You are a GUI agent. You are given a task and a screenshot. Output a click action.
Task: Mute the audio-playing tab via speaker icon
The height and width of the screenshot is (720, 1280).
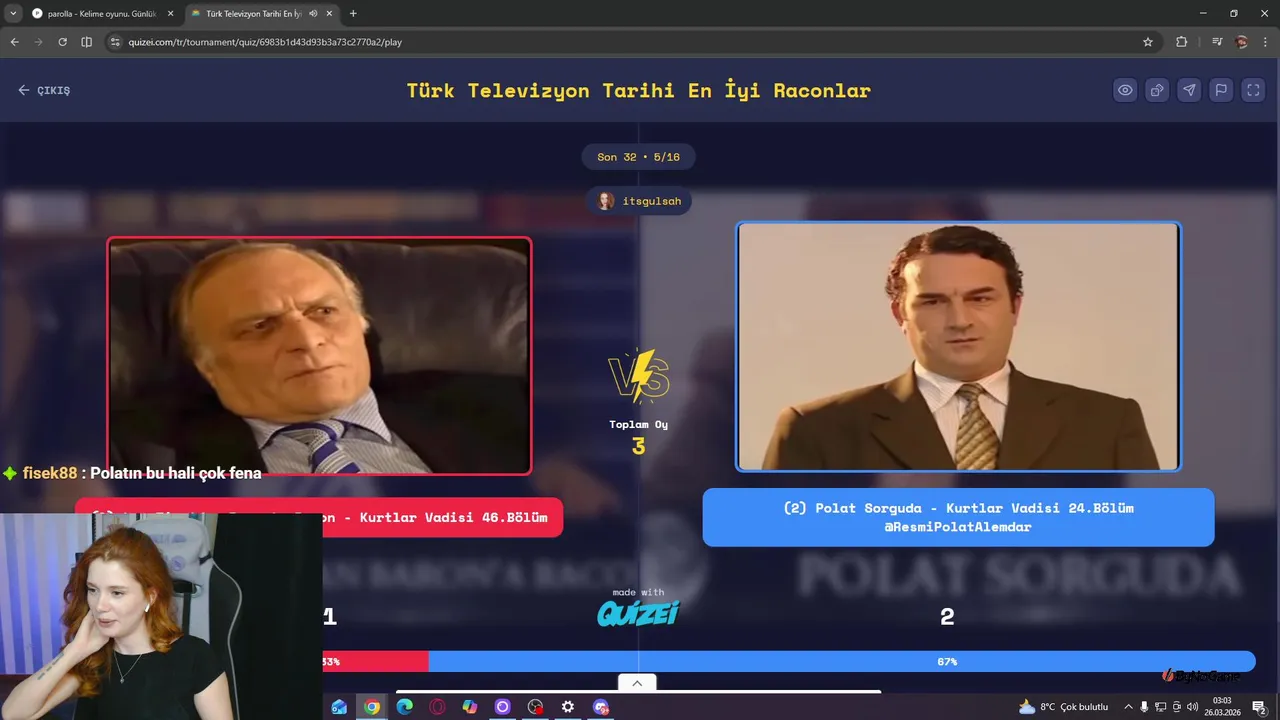tap(313, 13)
